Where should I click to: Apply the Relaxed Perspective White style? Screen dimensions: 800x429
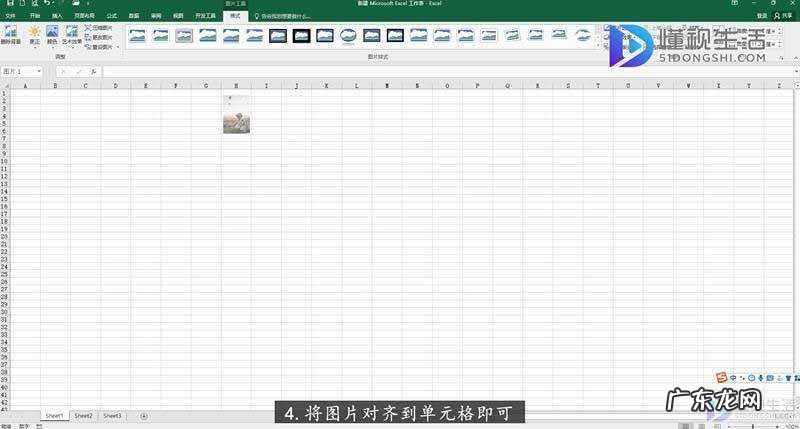coord(559,35)
